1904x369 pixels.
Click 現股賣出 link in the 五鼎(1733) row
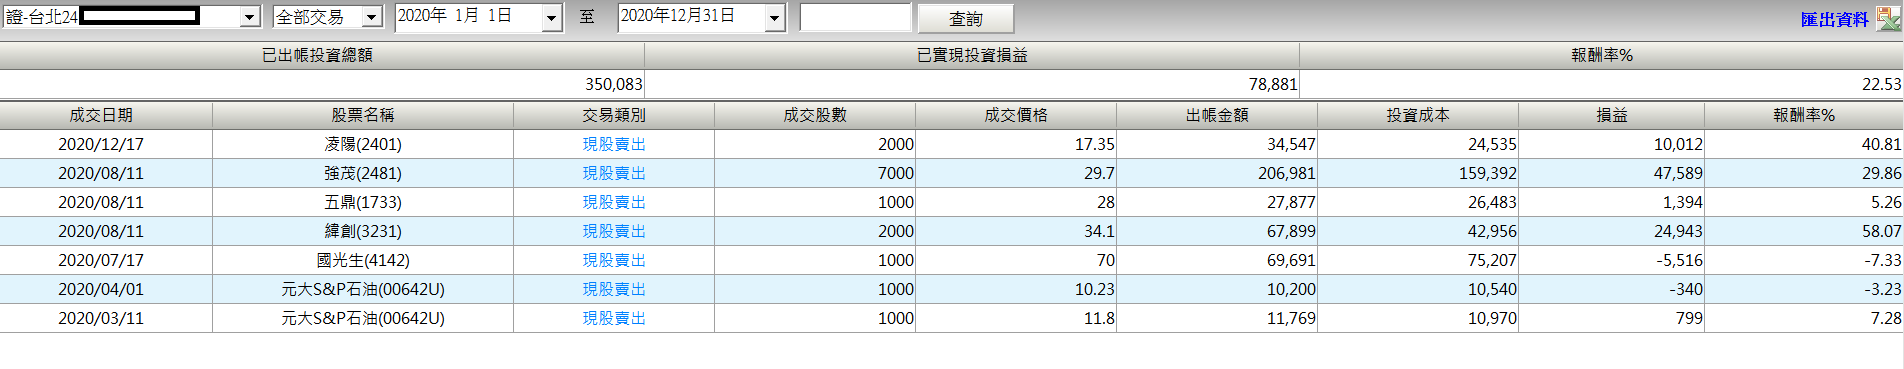614,202
